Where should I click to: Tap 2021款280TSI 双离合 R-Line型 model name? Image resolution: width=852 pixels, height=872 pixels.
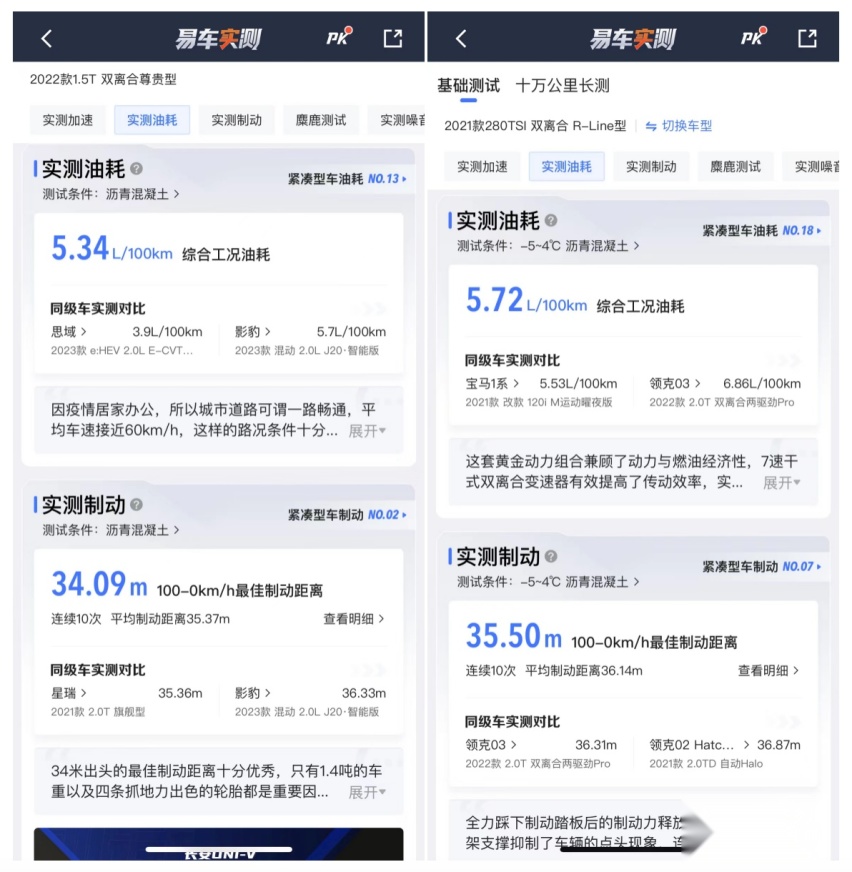[535, 126]
